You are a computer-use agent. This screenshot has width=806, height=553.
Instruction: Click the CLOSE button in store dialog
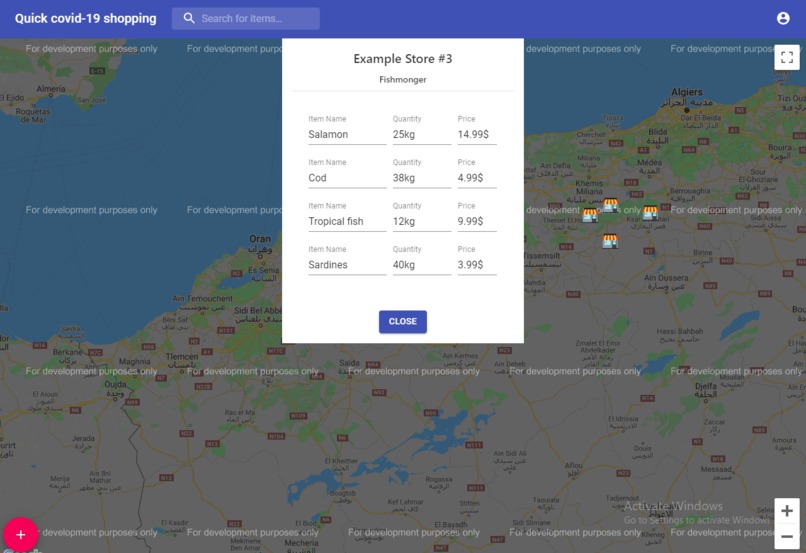coord(402,322)
